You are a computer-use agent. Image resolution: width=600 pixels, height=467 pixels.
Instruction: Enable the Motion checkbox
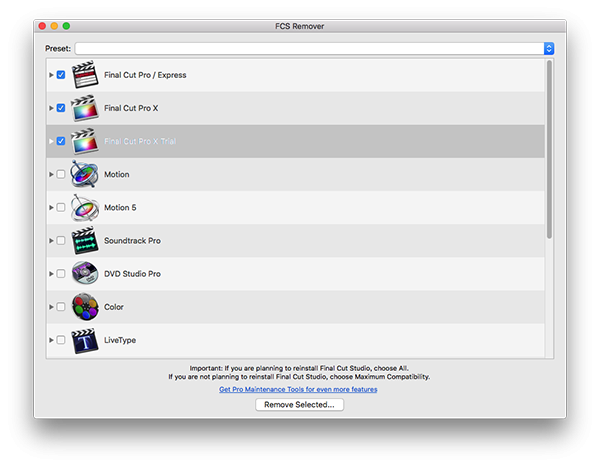pos(61,174)
